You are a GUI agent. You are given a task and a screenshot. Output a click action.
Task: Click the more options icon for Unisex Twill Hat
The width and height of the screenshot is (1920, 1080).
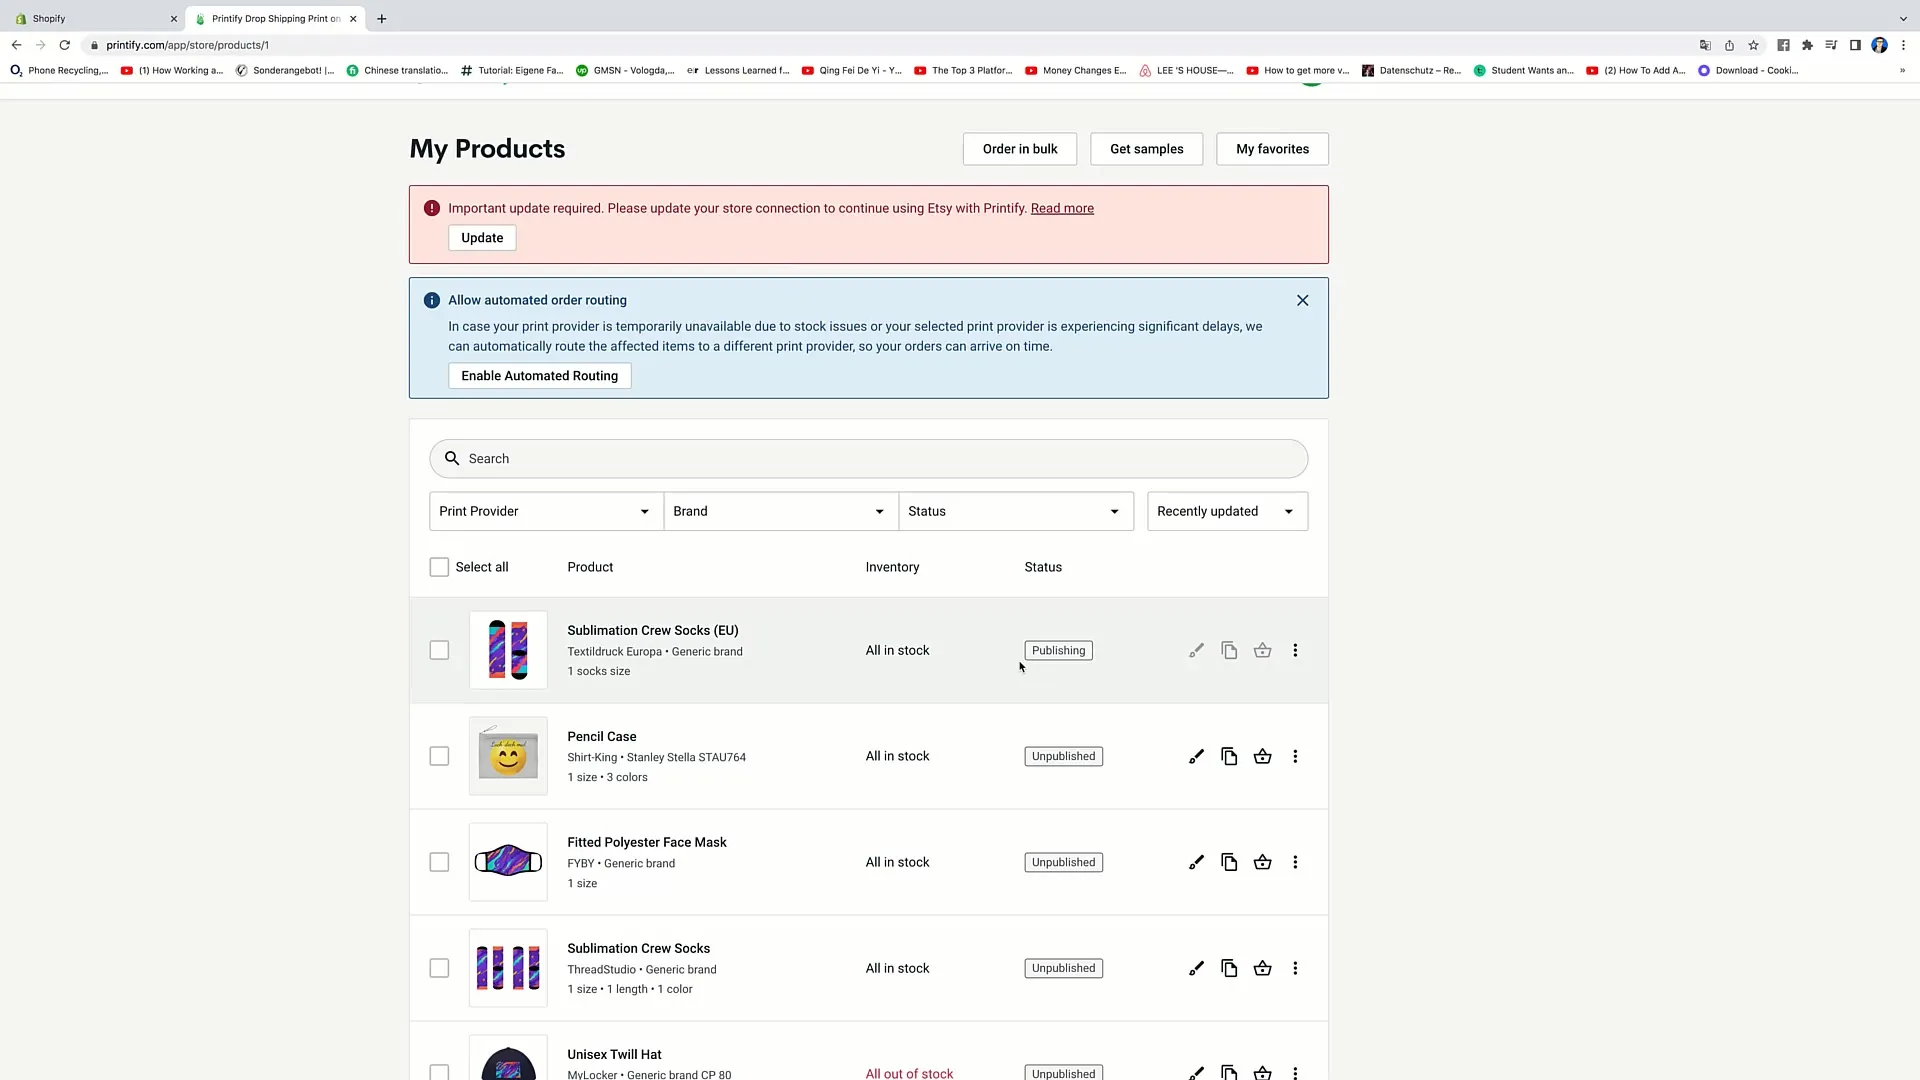click(1295, 1073)
